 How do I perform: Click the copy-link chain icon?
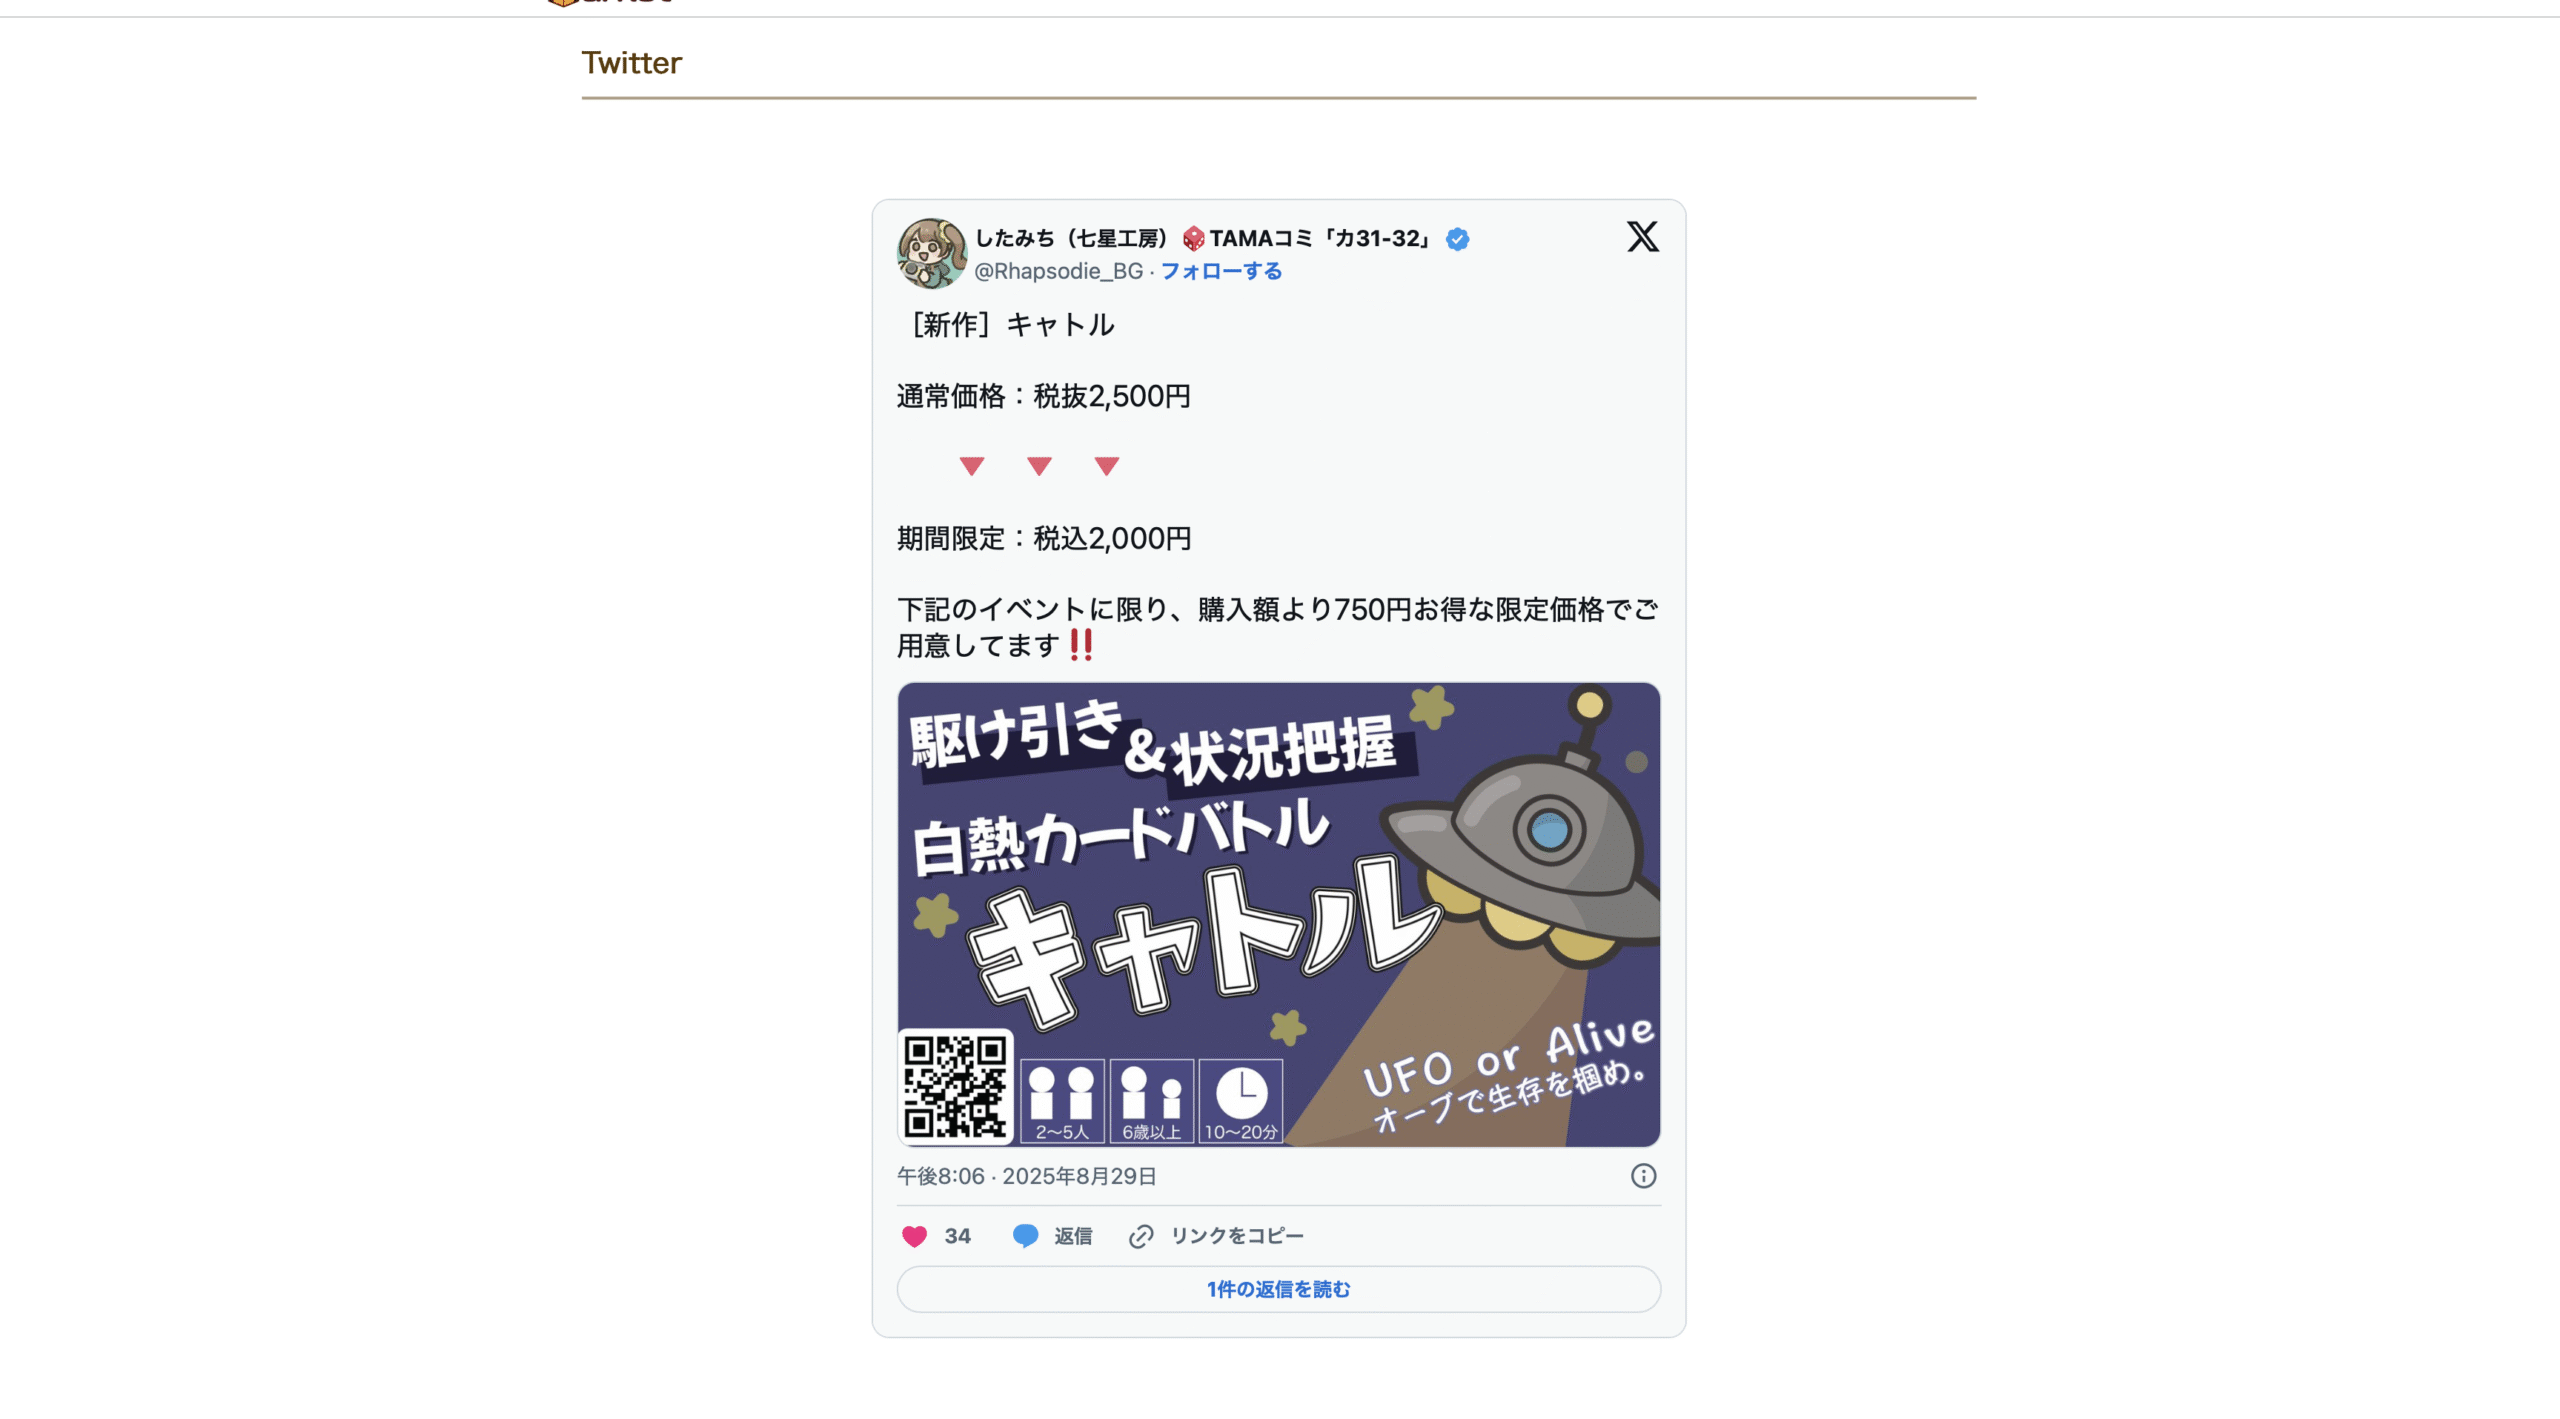[1141, 1236]
